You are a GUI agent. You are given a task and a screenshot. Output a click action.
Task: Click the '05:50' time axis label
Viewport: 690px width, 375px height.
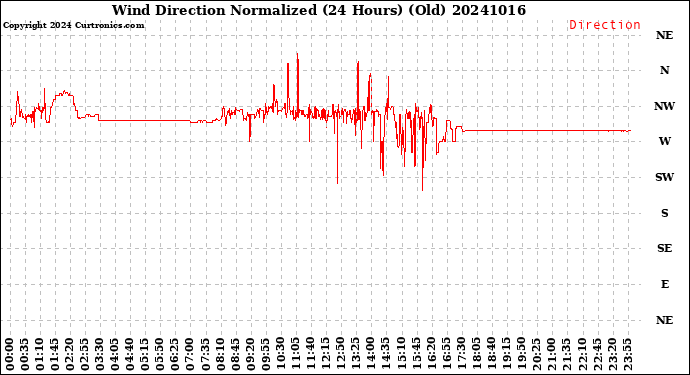click(161, 354)
